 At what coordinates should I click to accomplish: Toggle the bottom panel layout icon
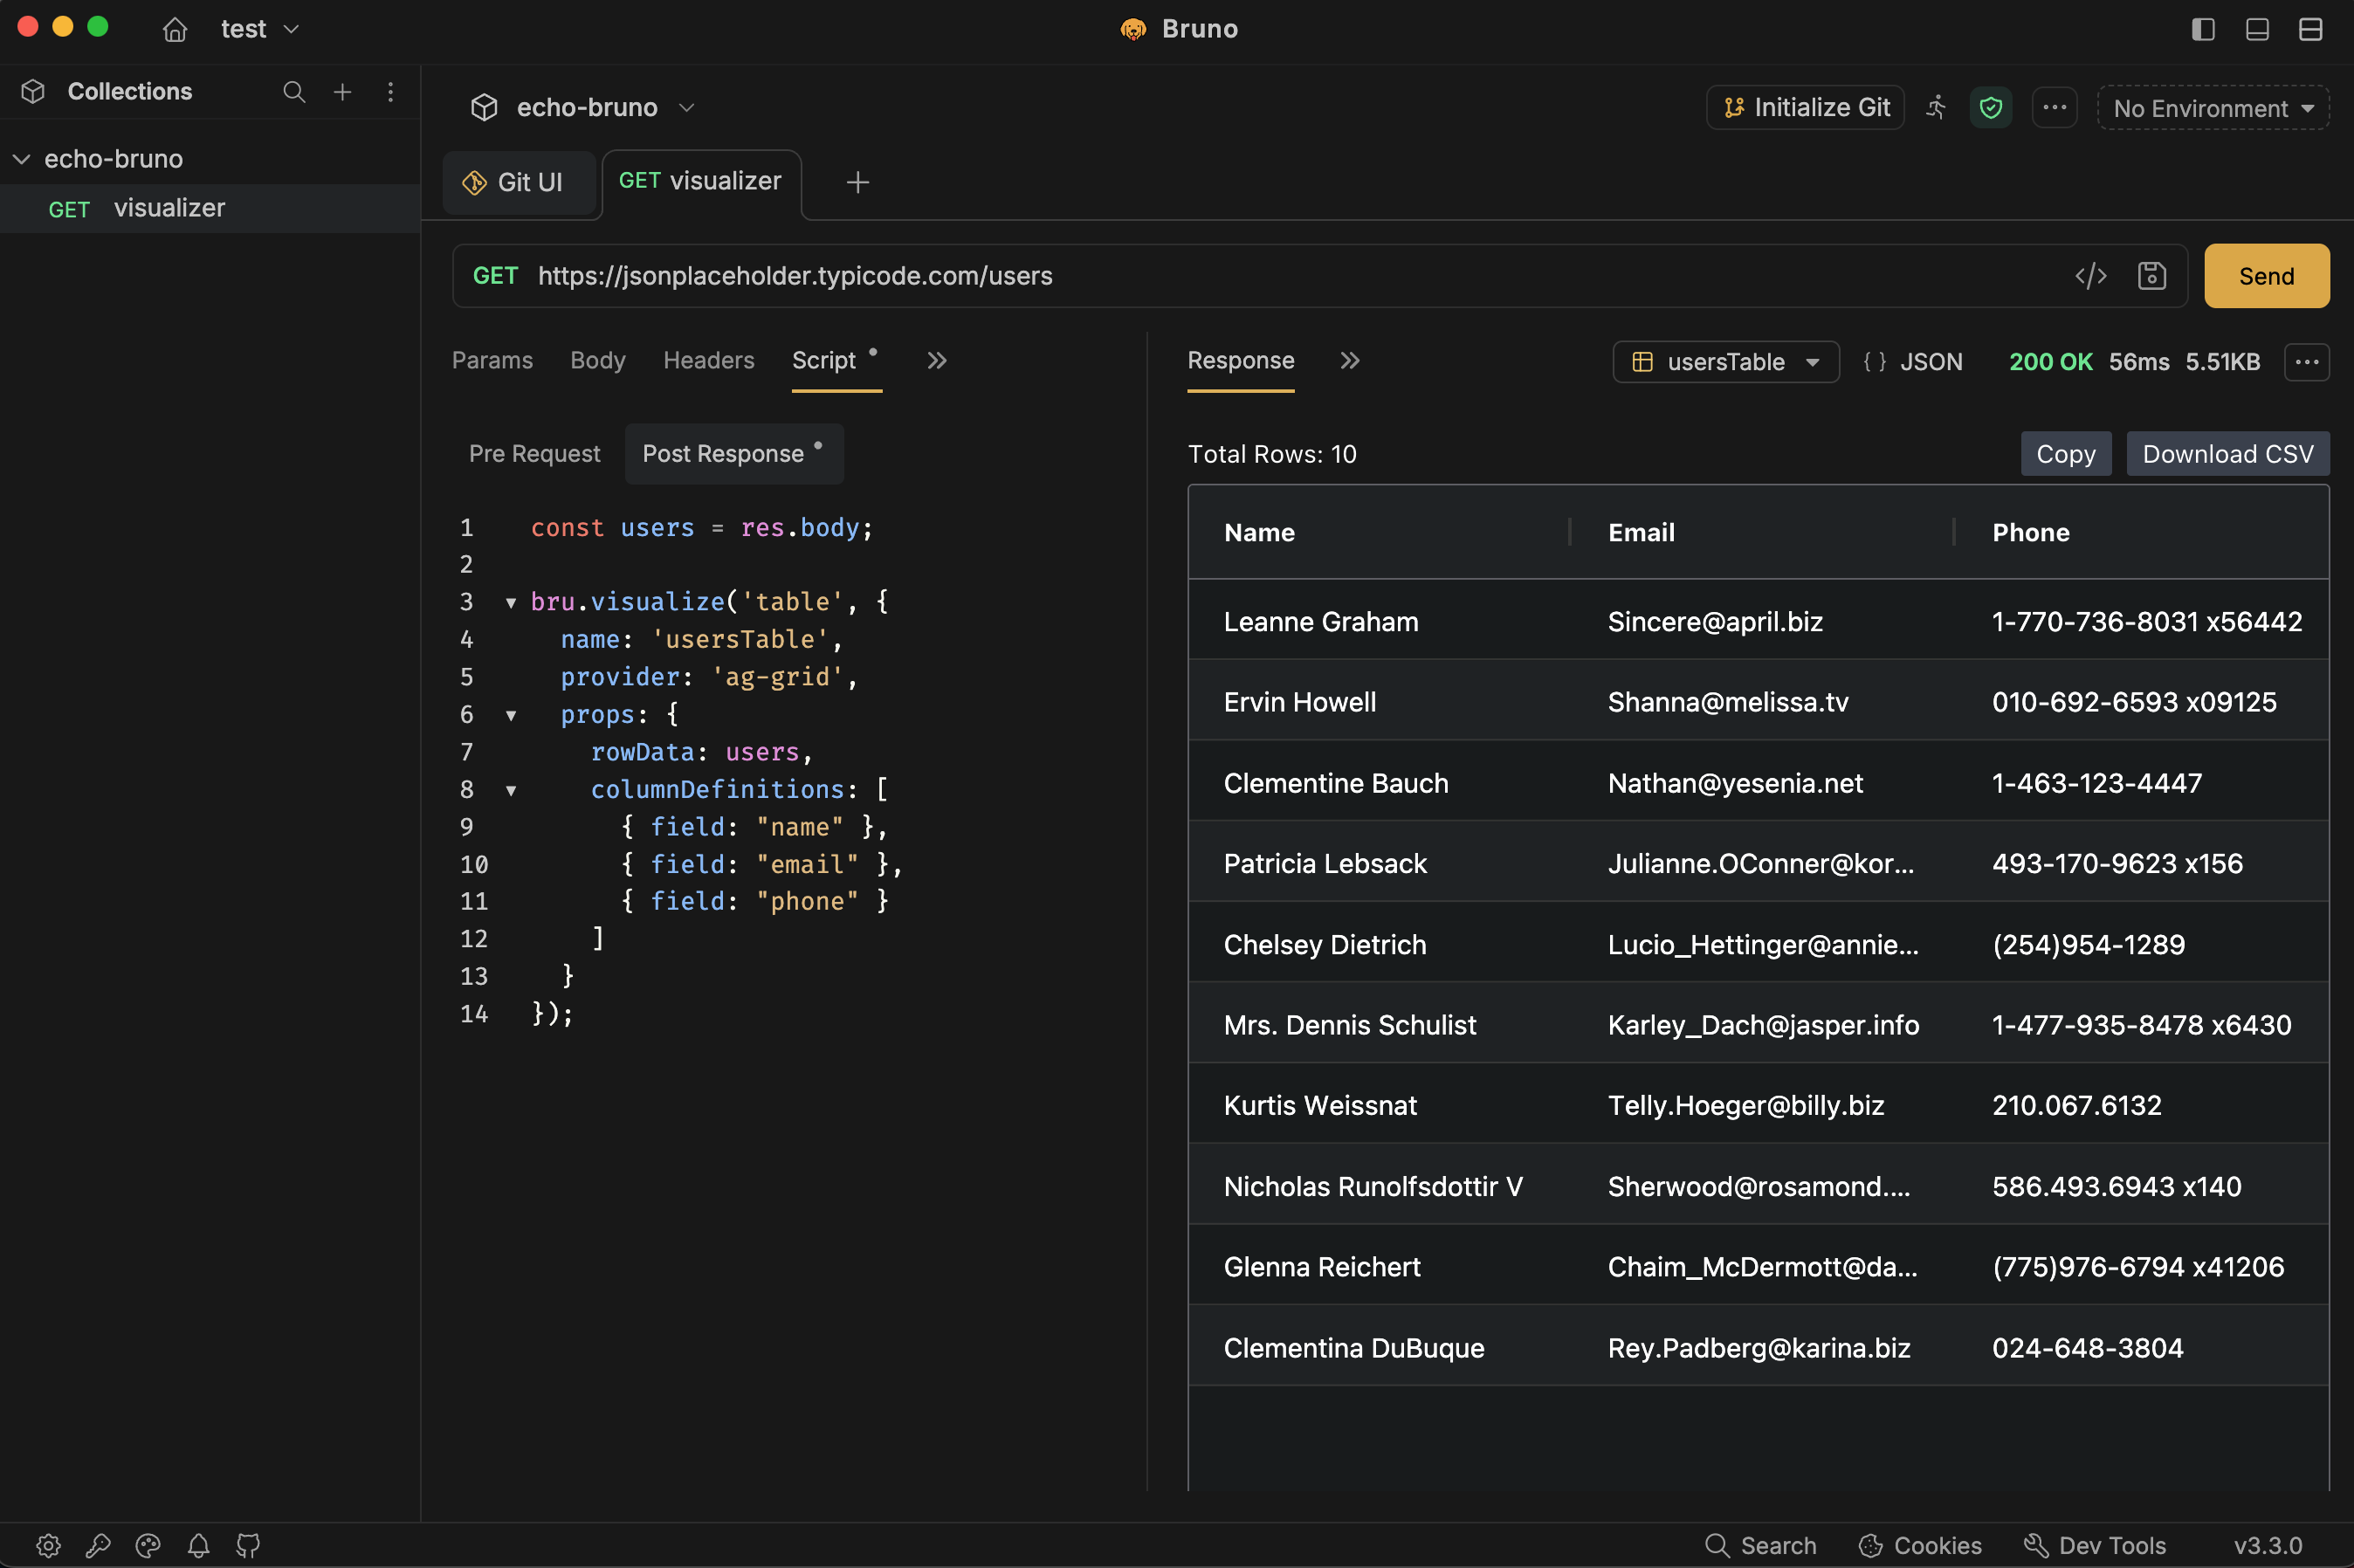pos(2256,29)
